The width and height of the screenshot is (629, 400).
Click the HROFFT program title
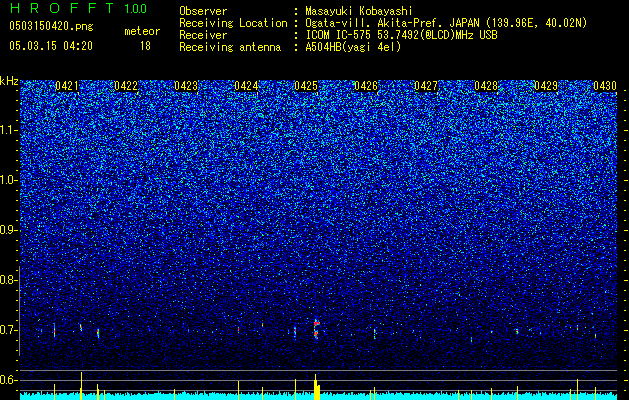pos(63,8)
